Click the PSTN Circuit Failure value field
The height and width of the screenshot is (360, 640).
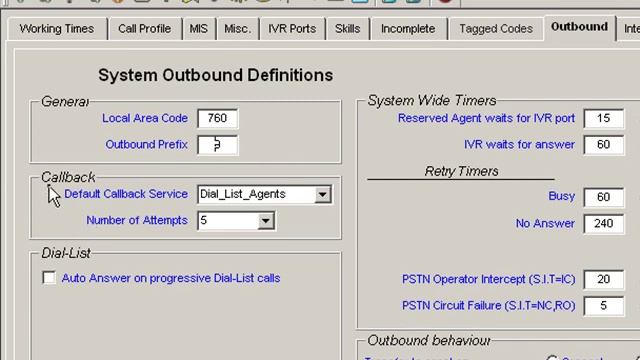pos(604,306)
